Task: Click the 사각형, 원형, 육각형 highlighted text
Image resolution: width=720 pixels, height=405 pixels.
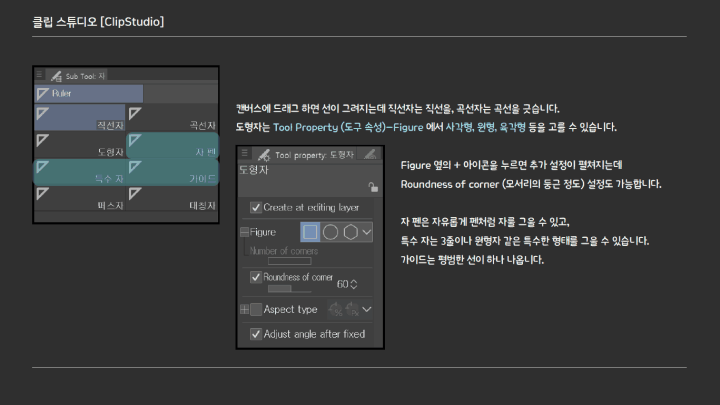Action: point(485,127)
